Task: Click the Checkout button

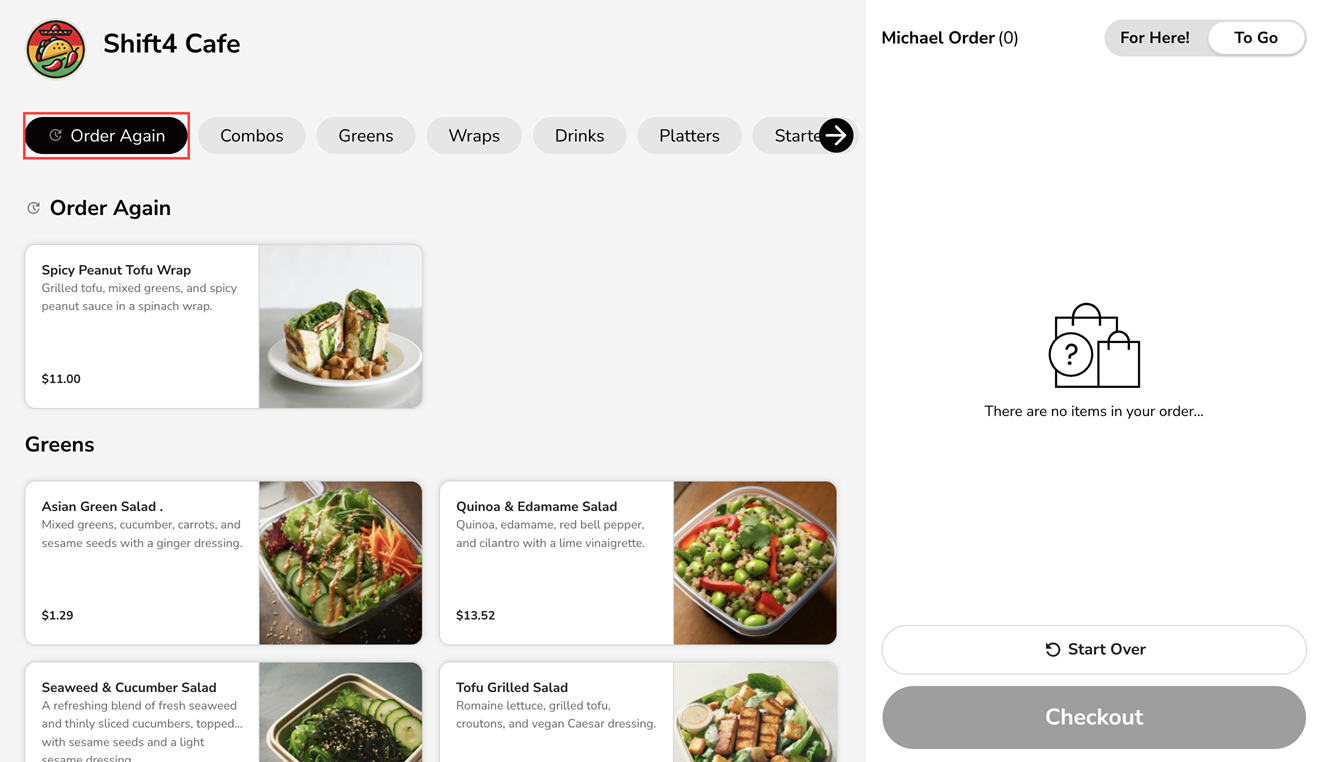Action: 1094,717
